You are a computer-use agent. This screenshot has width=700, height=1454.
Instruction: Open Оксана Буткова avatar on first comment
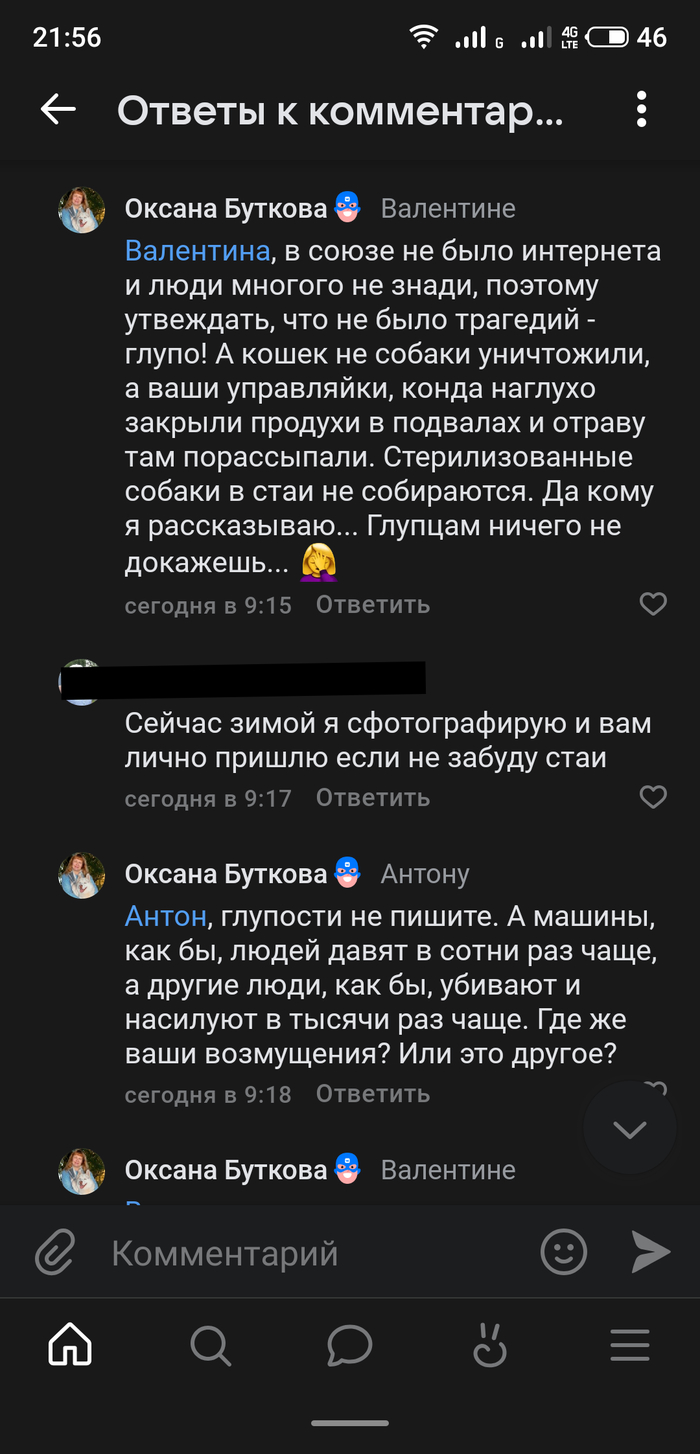pos(82,210)
